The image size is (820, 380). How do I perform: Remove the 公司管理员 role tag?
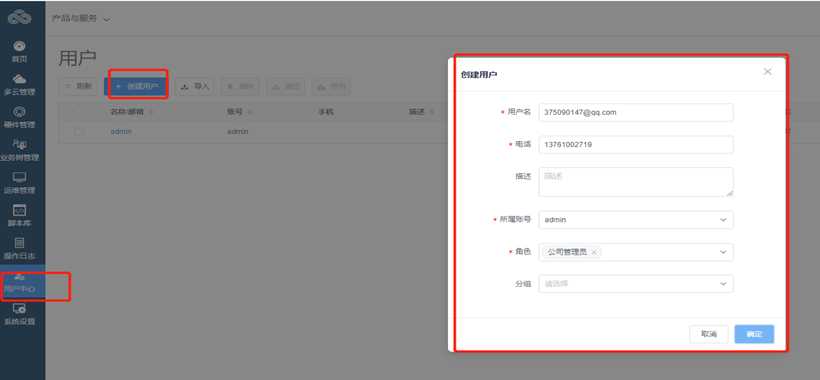tap(594, 252)
